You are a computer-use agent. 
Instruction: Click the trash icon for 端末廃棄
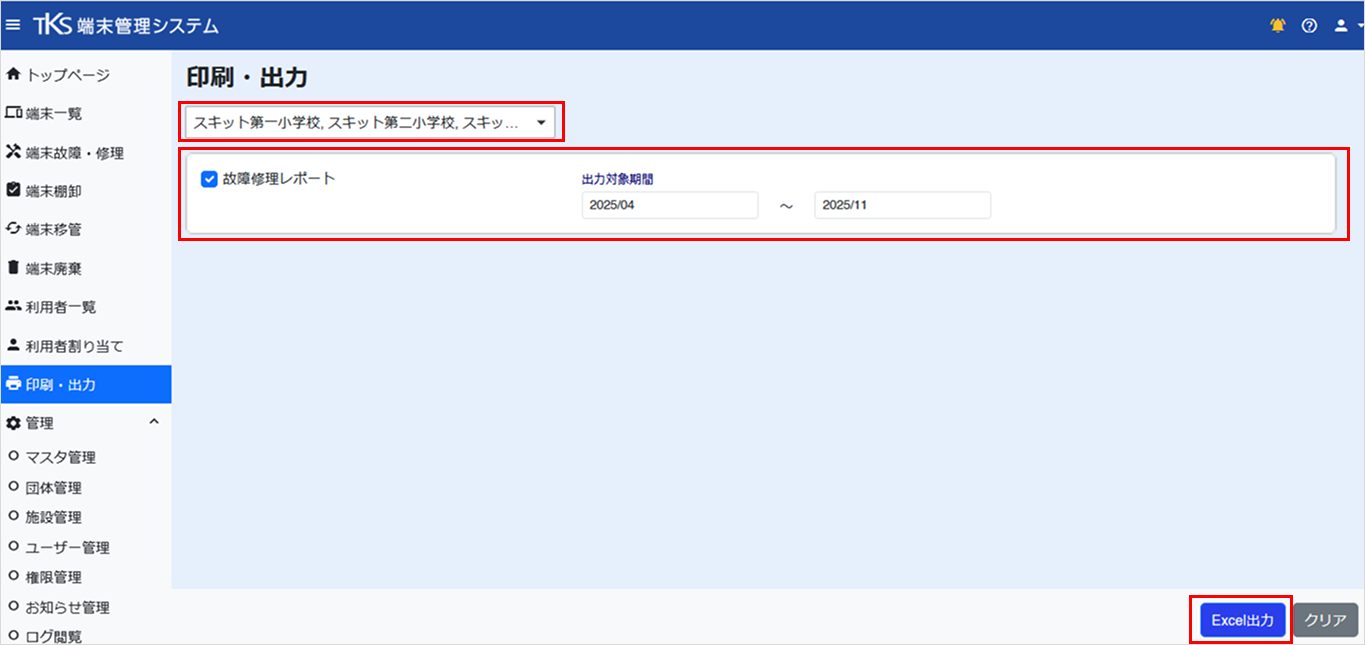pyautogui.click(x=14, y=268)
